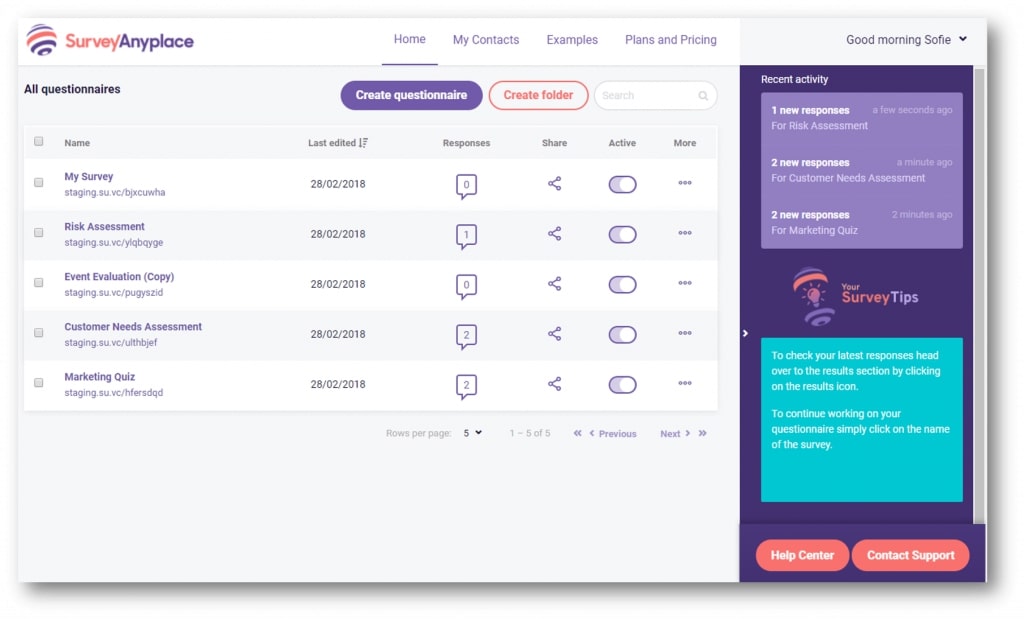The width and height of the screenshot is (1024, 619).
Task: Share the Customer Needs Assessment questionnaire
Action: click(554, 334)
